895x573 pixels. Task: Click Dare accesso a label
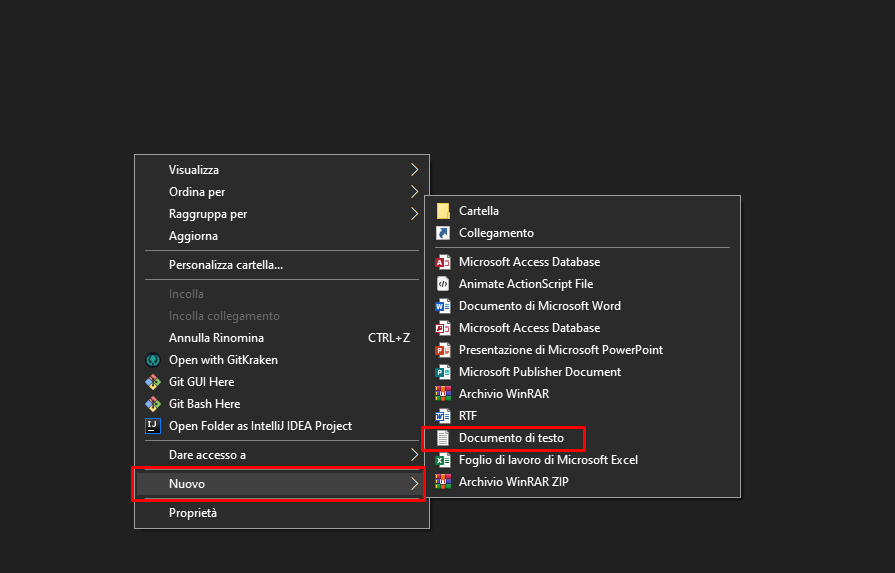point(207,455)
